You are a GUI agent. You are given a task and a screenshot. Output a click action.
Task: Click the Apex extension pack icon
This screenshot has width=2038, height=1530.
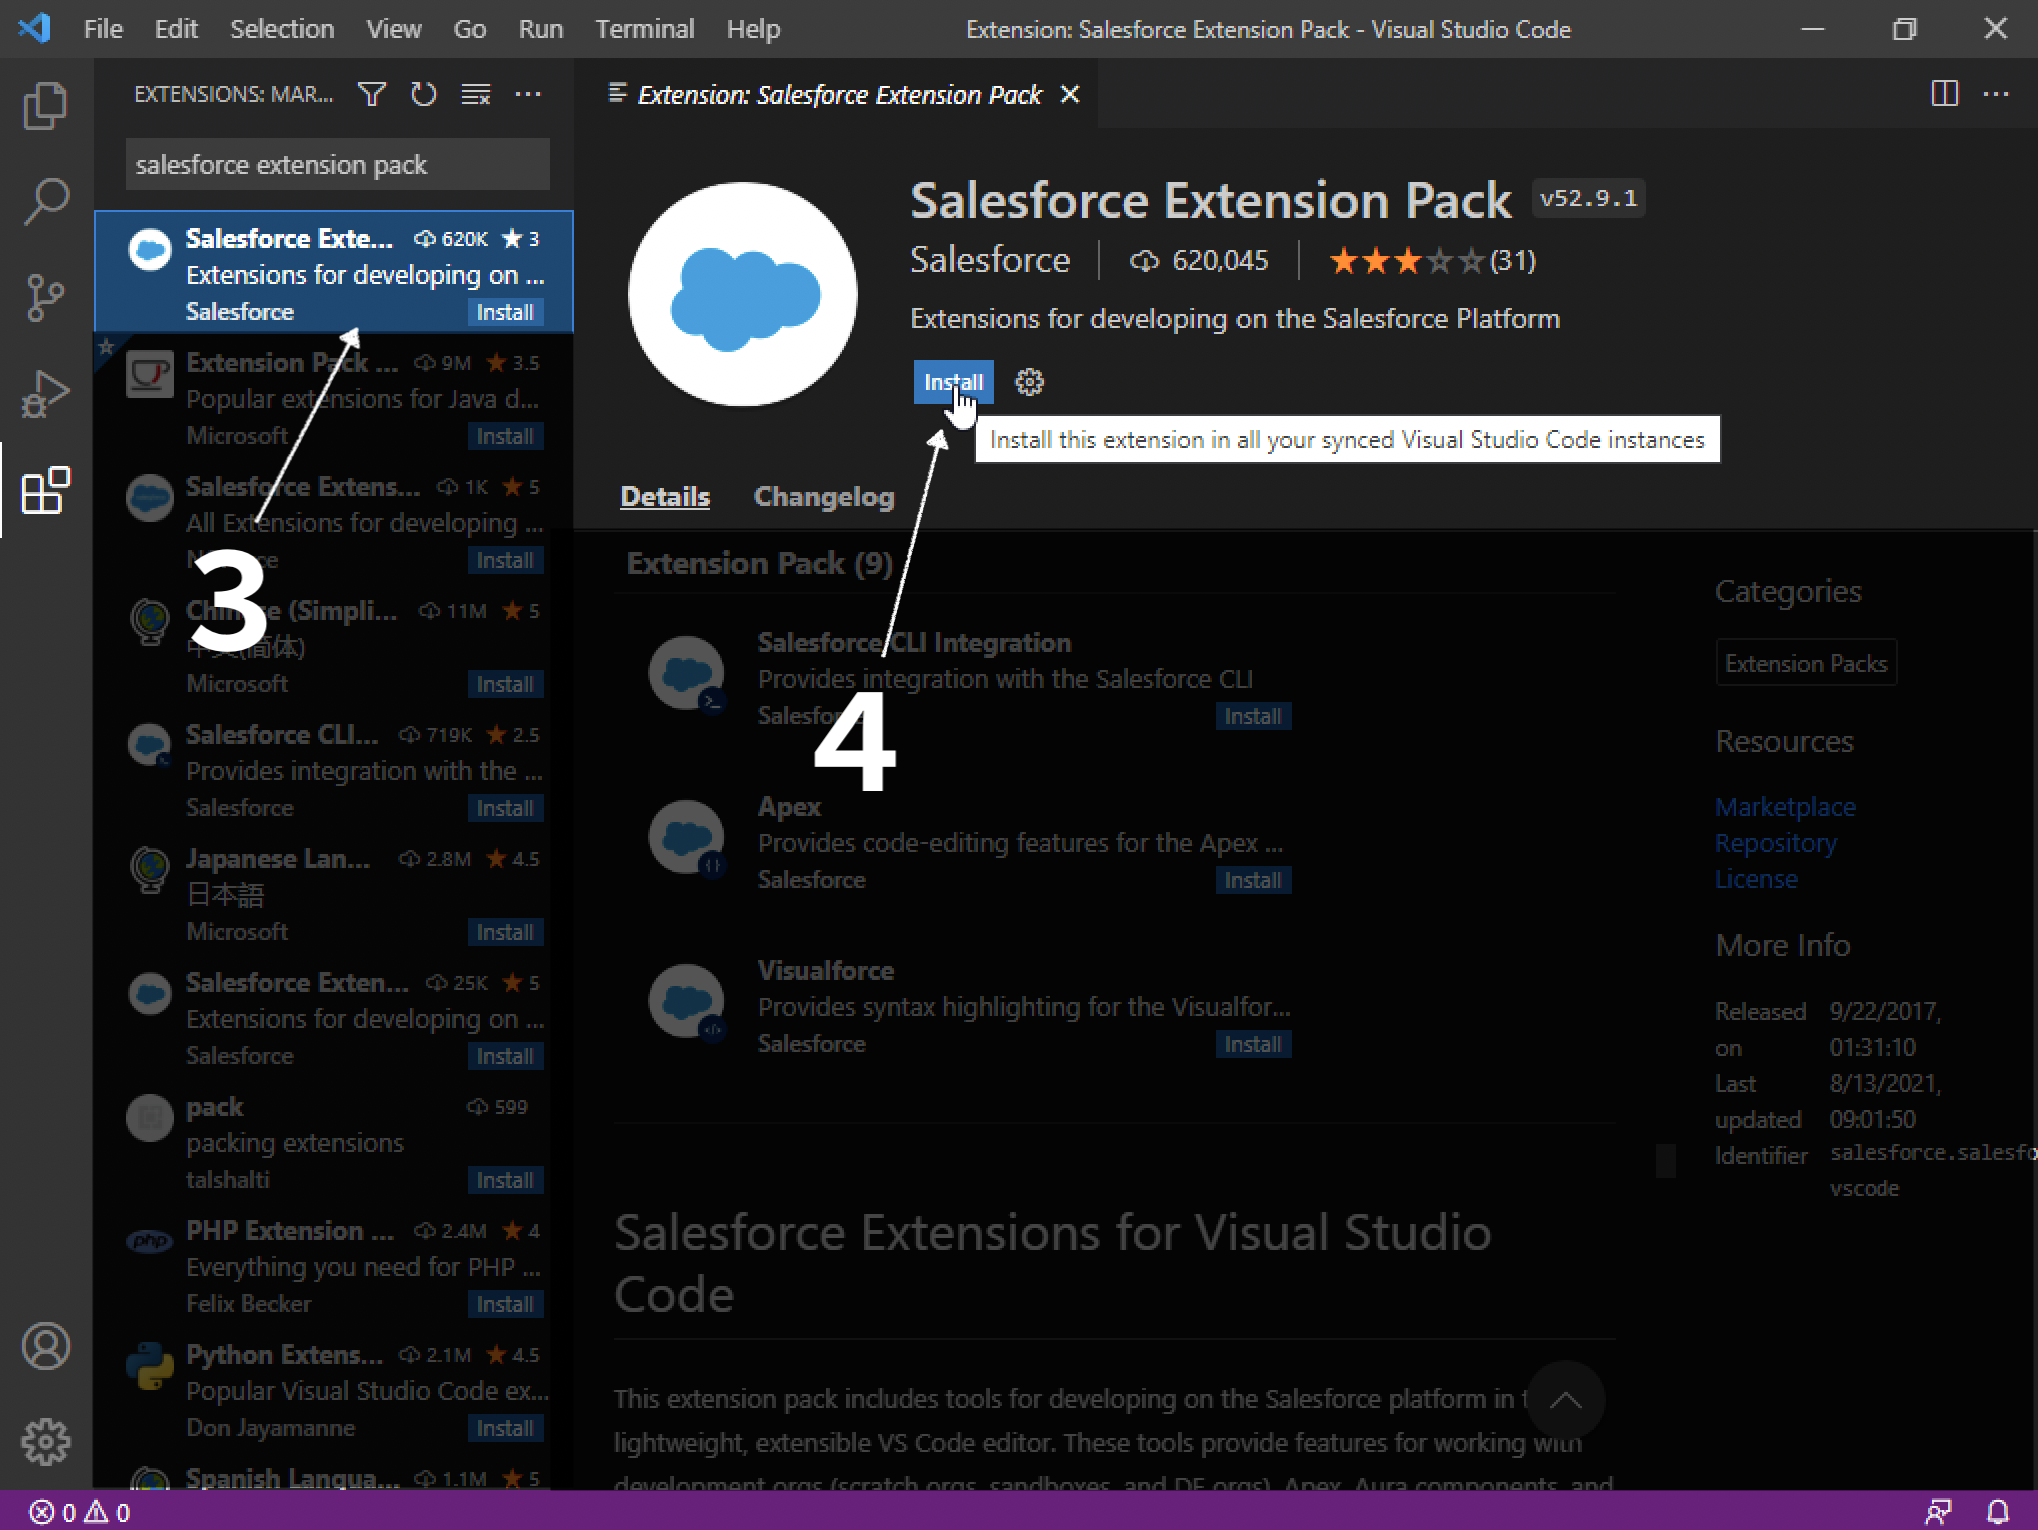pyautogui.click(x=687, y=838)
